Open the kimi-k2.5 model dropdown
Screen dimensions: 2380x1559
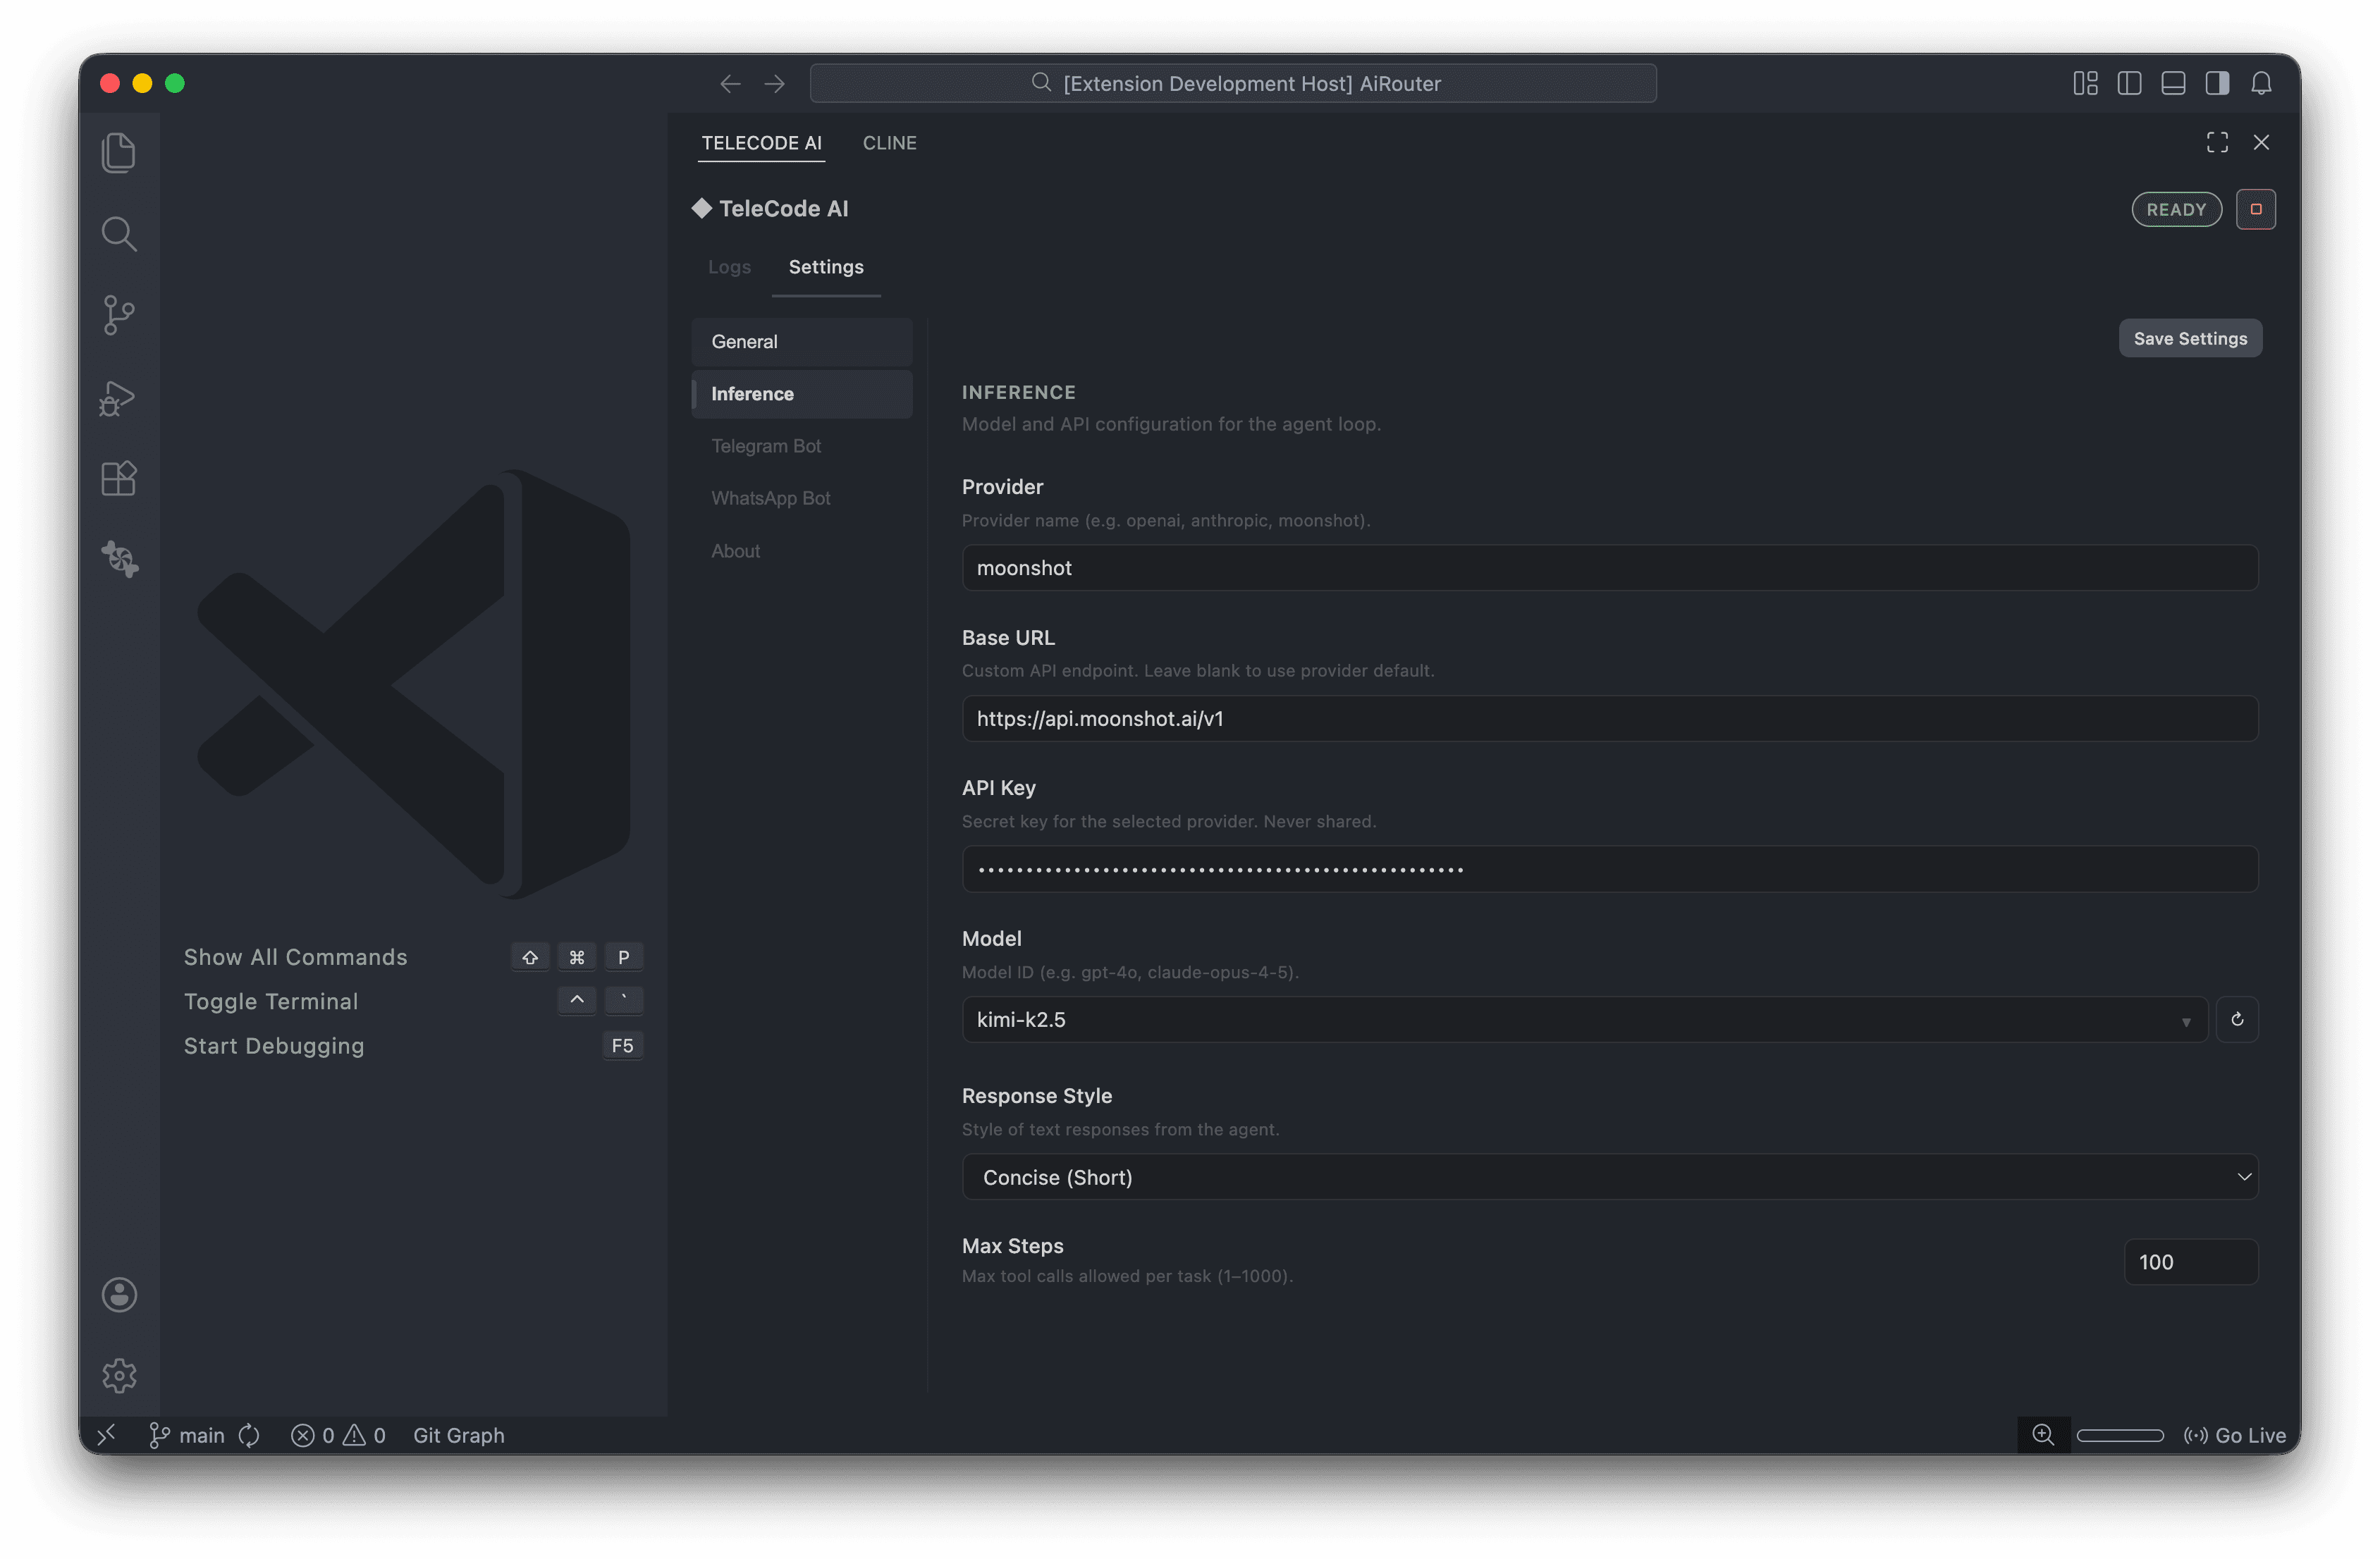coord(2187,1019)
